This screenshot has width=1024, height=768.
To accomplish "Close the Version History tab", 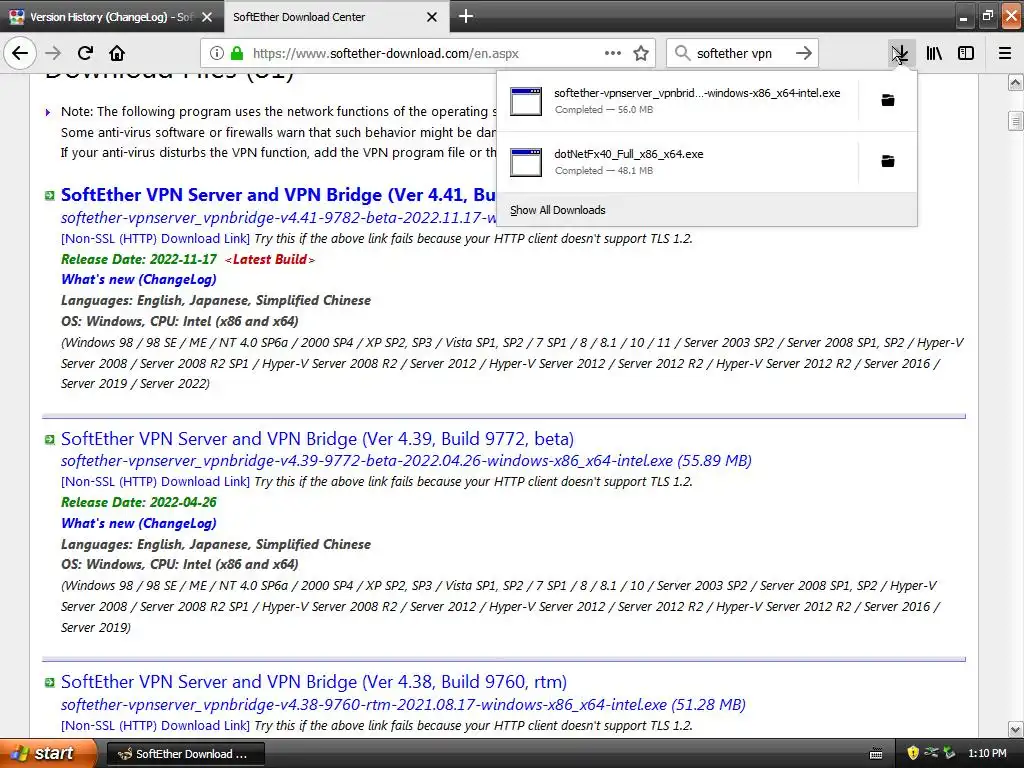I will click(x=207, y=17).
